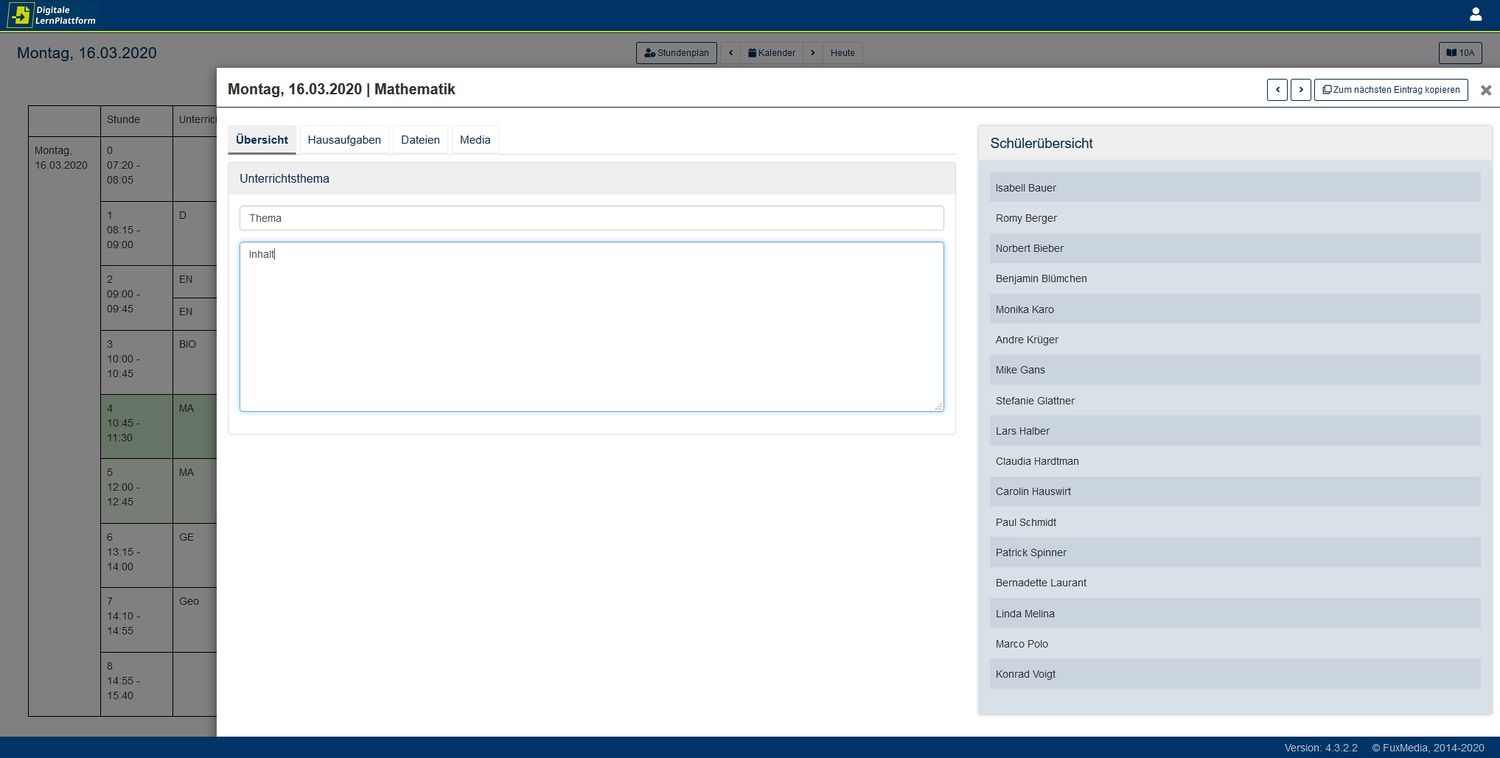Viewport: 1500px width, 758px height.
Task: Select student Lars Halber
Action: coord(1235,431)
